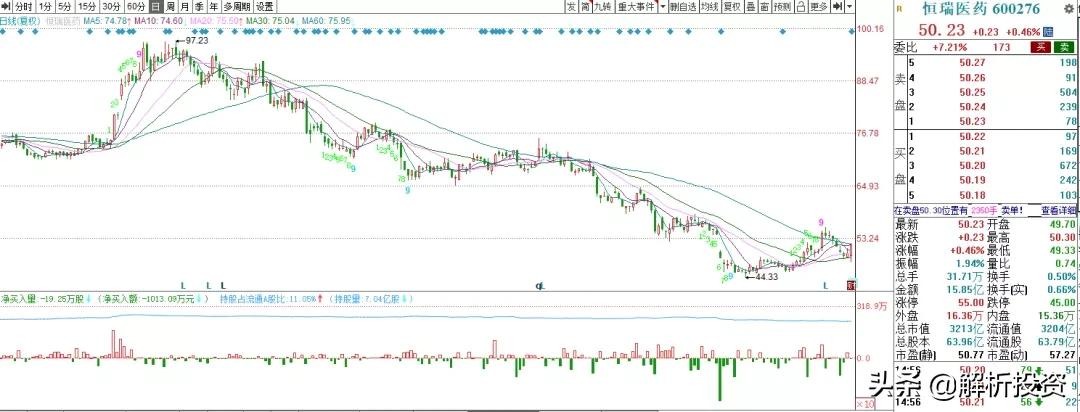Click the 简 toolbar button
Viewport: 1080px width, 412px height.
585,6
